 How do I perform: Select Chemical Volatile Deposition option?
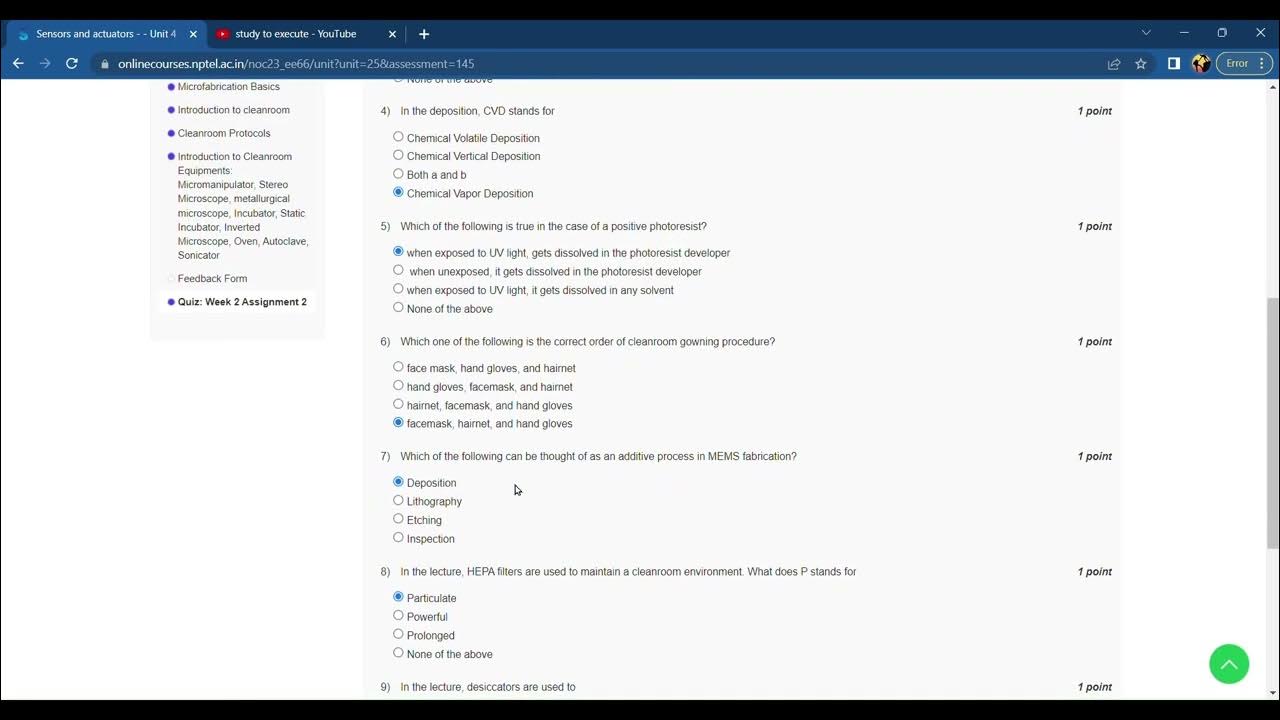coord(398,137)
